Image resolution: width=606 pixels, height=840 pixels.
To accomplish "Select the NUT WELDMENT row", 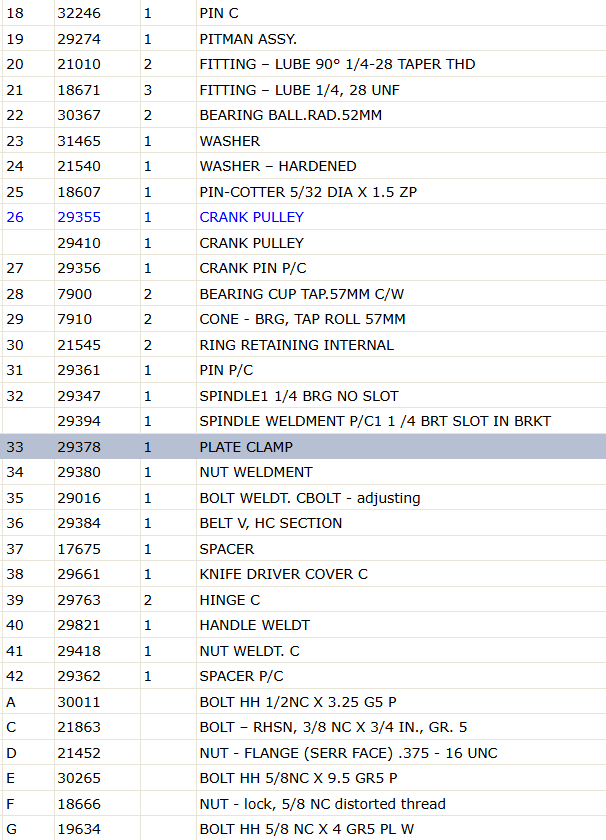I will [x=303, y=472].
